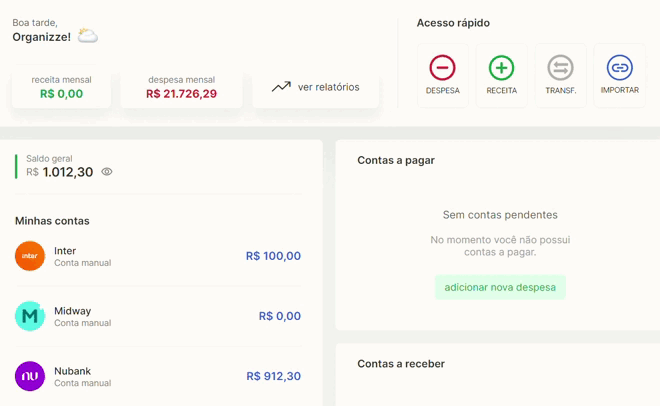660x406 pixels.
Task: Click the cloud weather icon beside Organizze
Action: (x=88, y=36)
